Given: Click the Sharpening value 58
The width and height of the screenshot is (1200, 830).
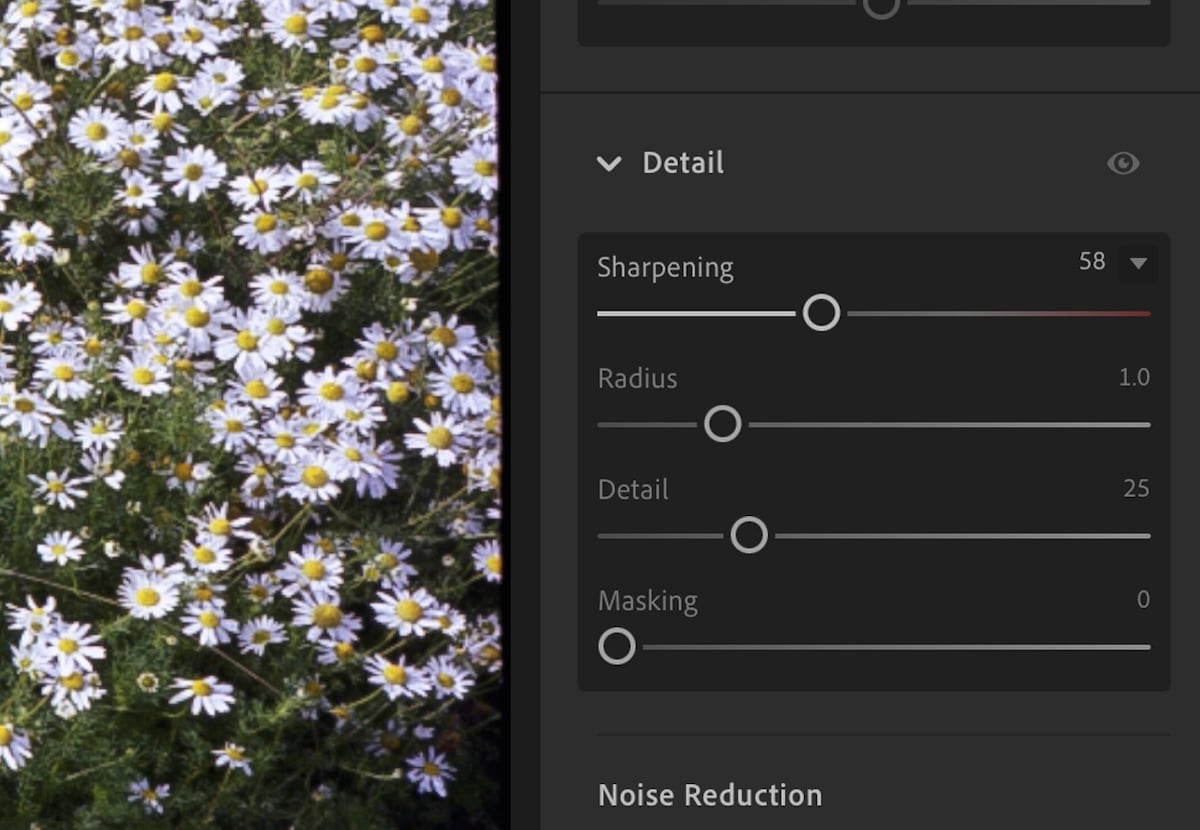Looking at the screenshot, I should click(x=1091, y=262).
